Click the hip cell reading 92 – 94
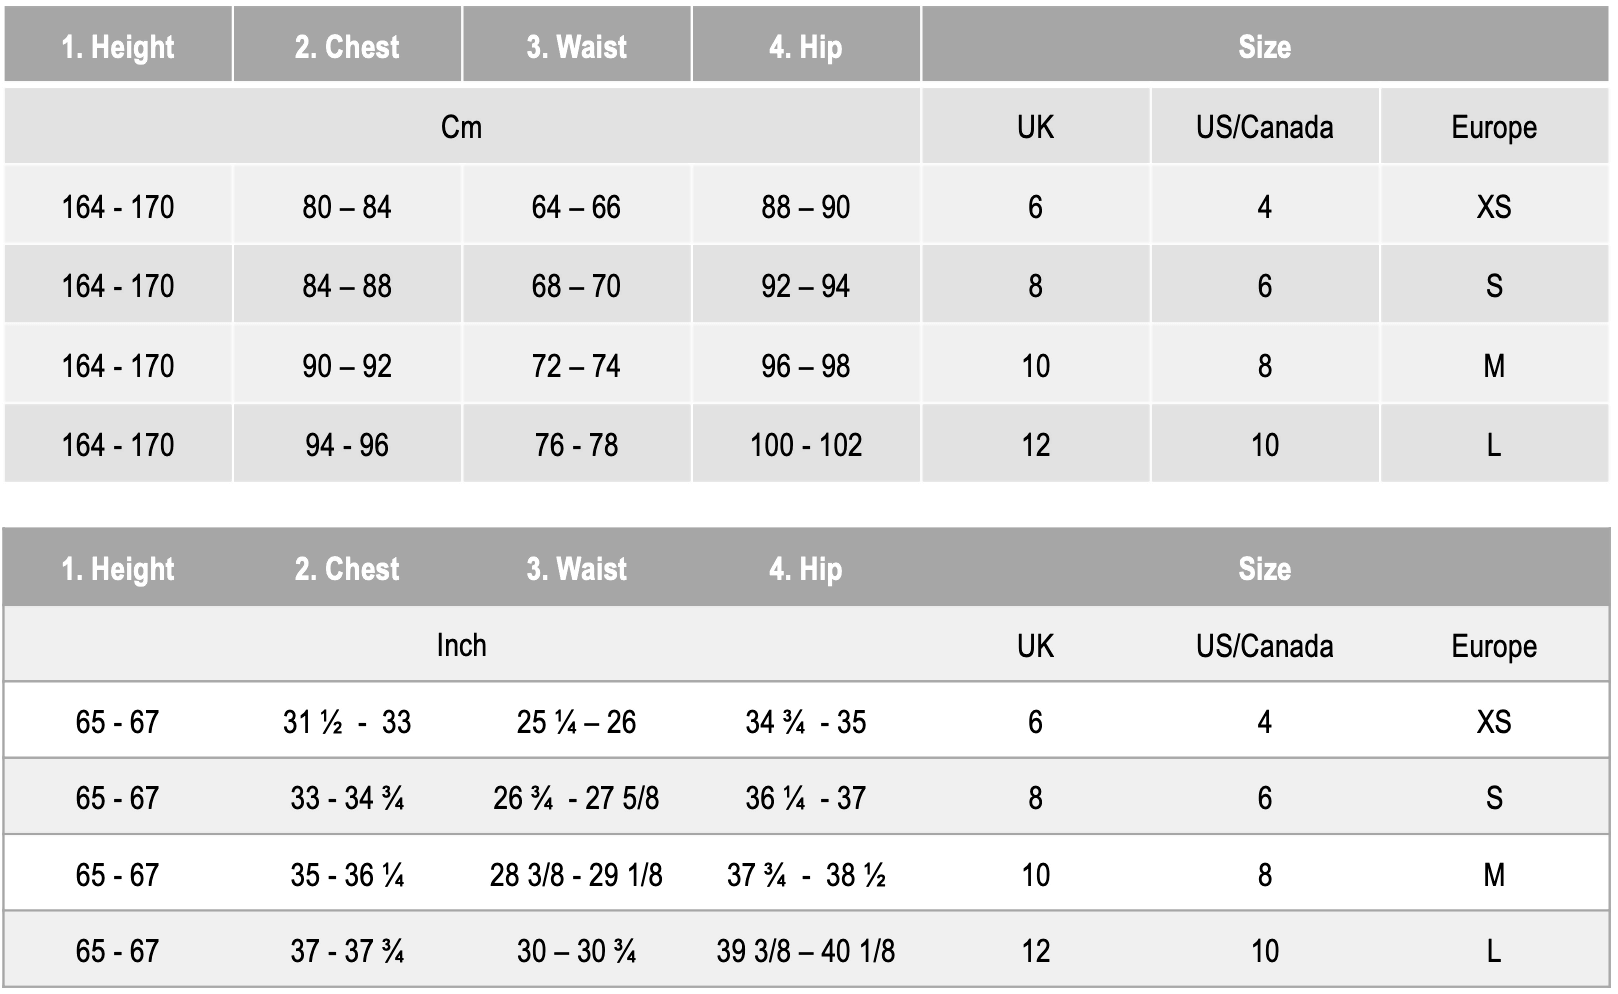Screen dimensions: 1618x994 805,286
